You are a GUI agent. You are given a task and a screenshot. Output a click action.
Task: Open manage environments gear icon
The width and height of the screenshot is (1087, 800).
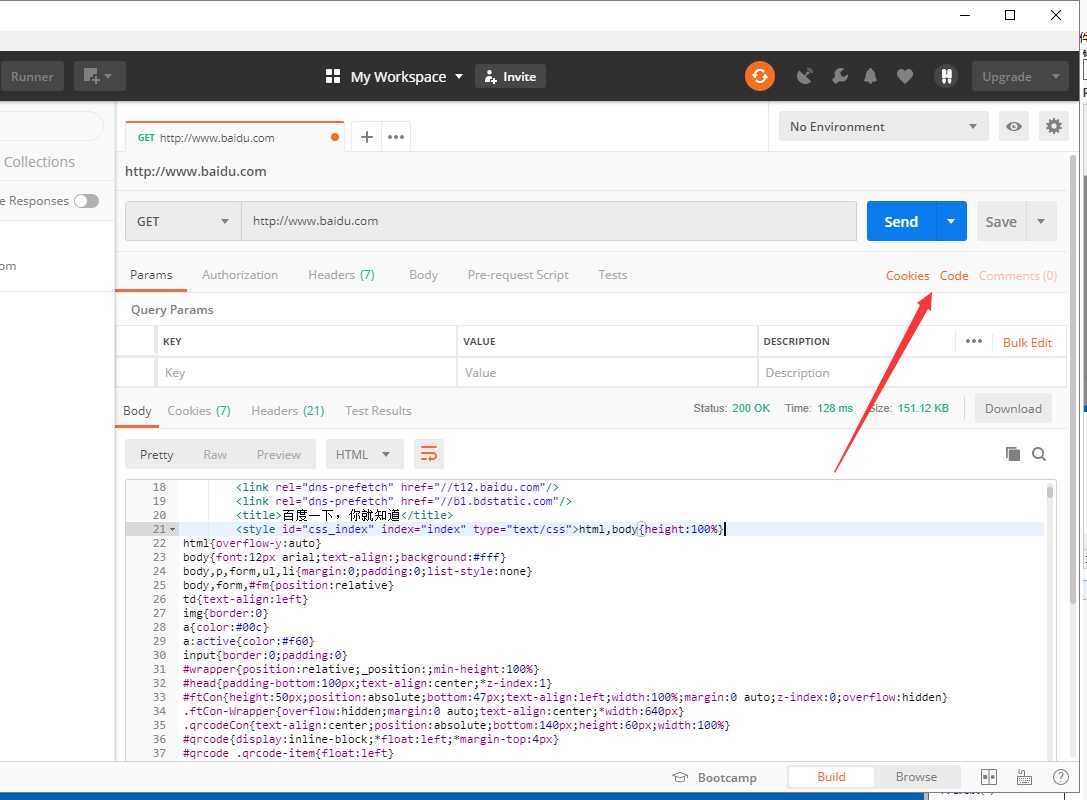pyautogui.click(x=1054, y=126)
